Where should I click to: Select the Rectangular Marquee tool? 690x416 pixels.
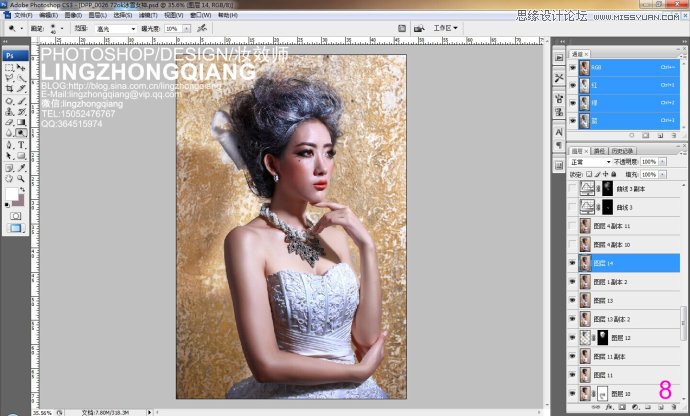pyautogui.click(x=9, y=68)
